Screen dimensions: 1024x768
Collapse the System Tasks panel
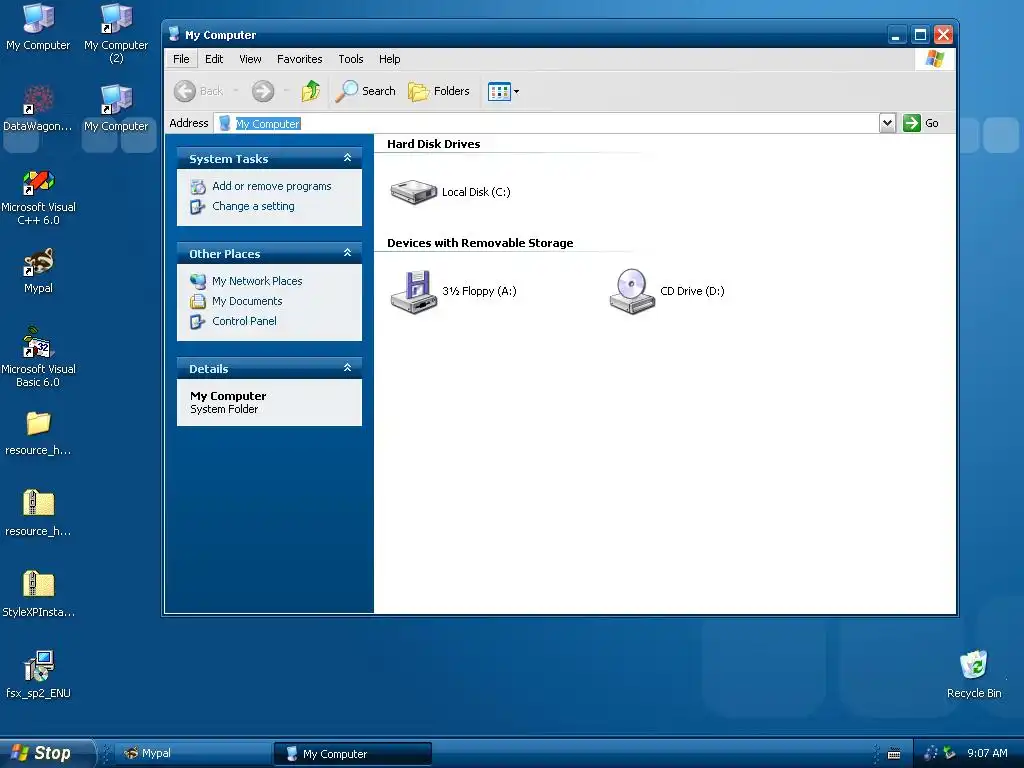coord(347,158)
